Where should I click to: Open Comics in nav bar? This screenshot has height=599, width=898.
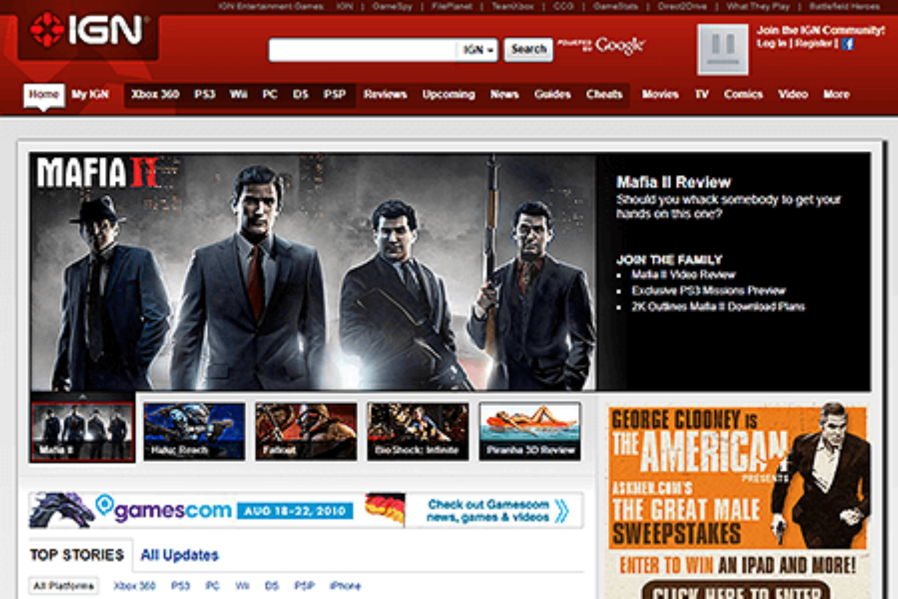point(743,94)
